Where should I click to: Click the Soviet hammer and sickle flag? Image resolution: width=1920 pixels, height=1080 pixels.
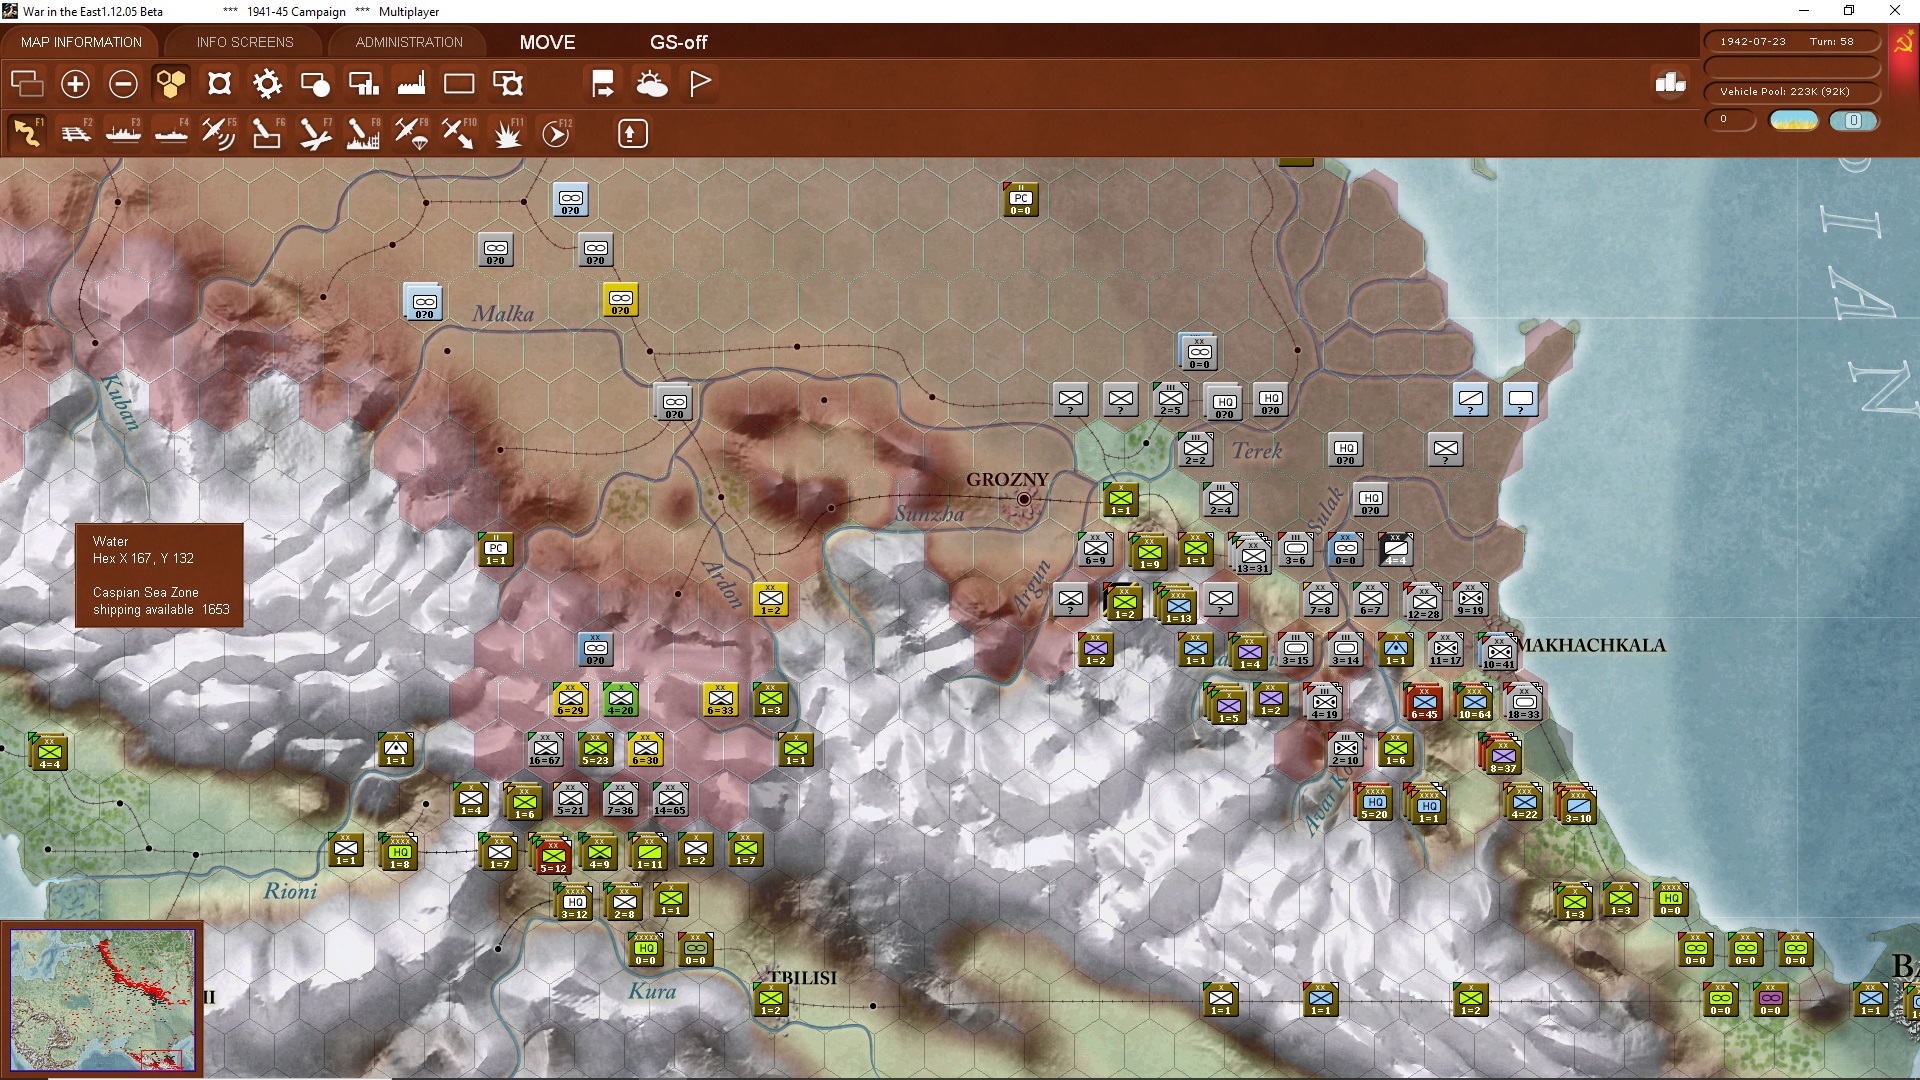click(x=1903, y=43)
